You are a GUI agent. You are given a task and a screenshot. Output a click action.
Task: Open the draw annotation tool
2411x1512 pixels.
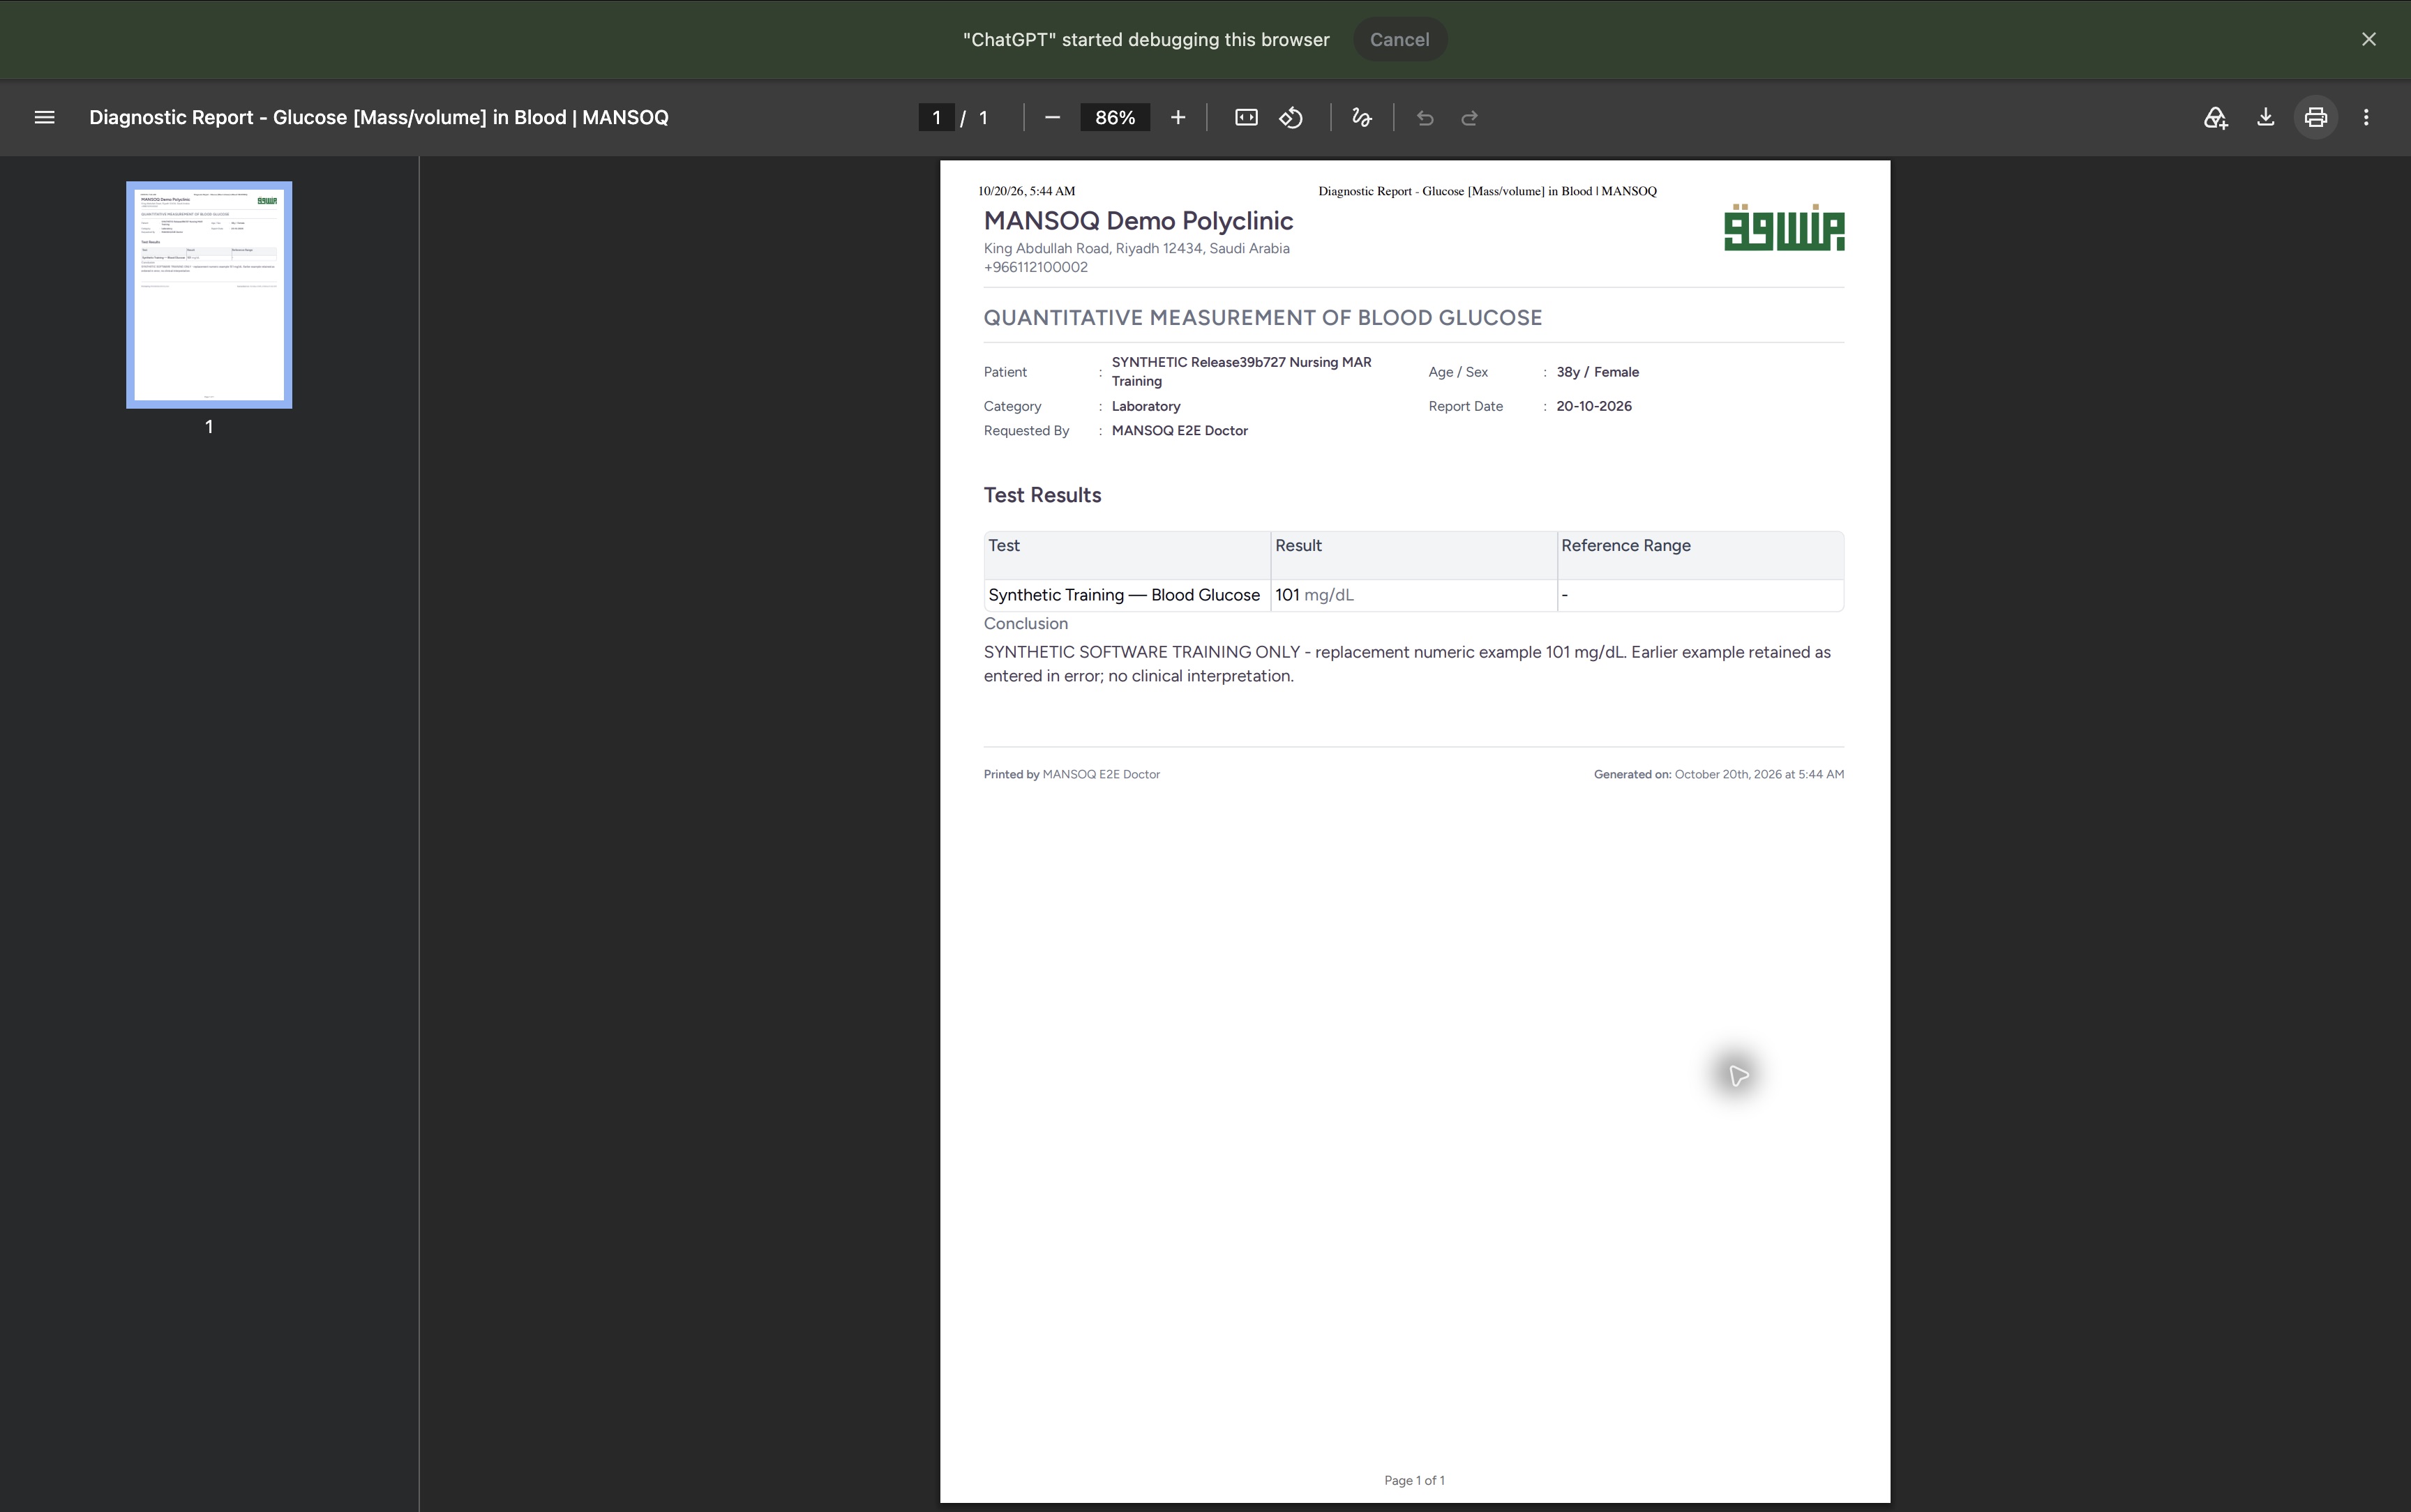(1361, 118)
